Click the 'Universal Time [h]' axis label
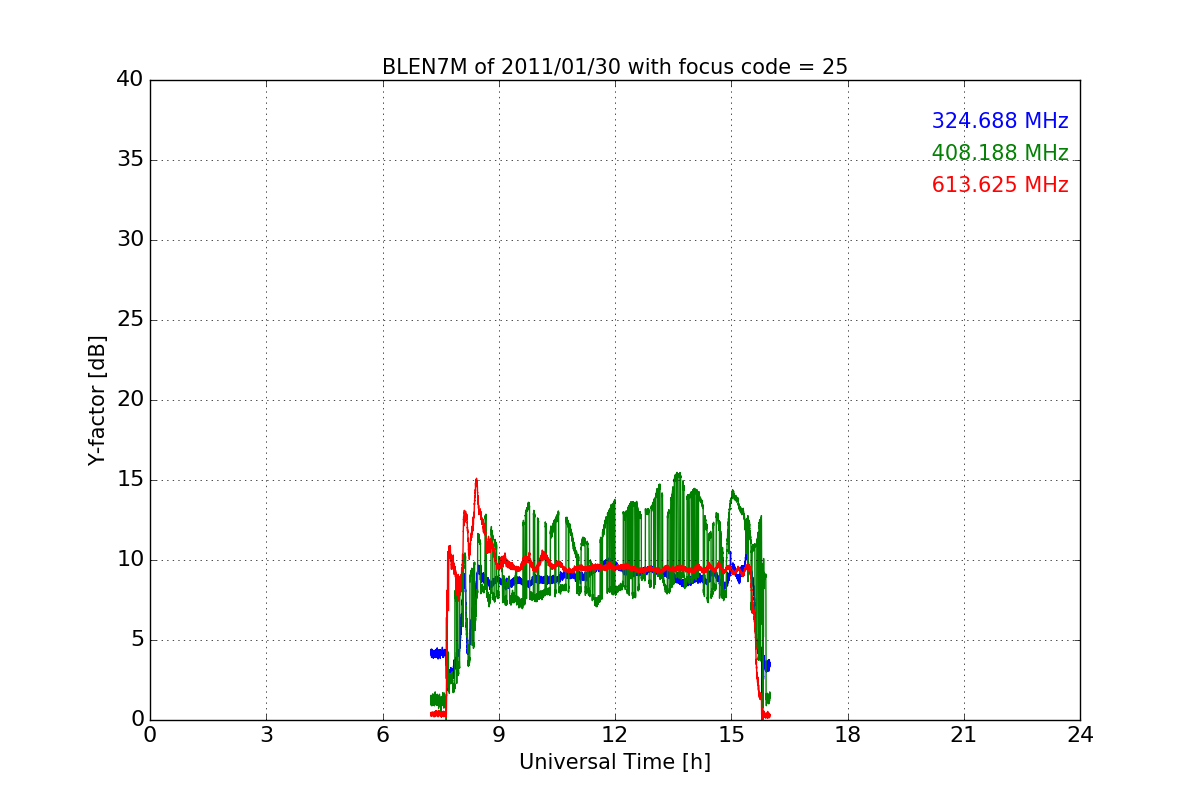 pos(614,762)
